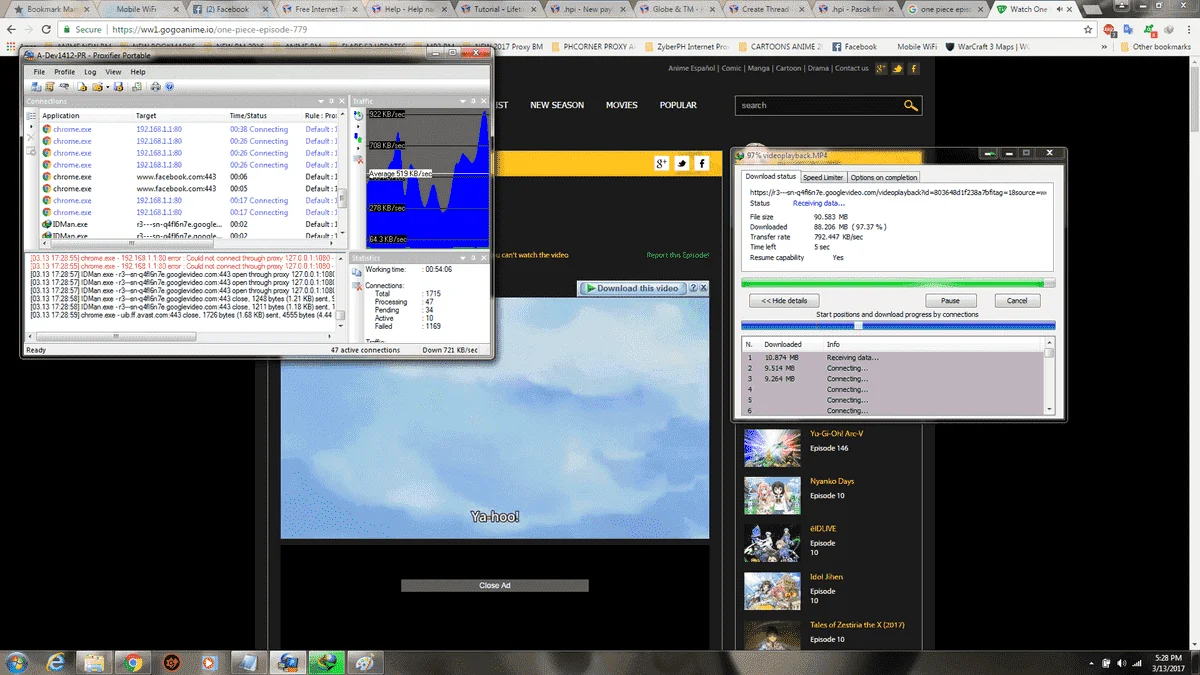
Task: Click the Report this Episode link
Action: (x=677, y=255)
